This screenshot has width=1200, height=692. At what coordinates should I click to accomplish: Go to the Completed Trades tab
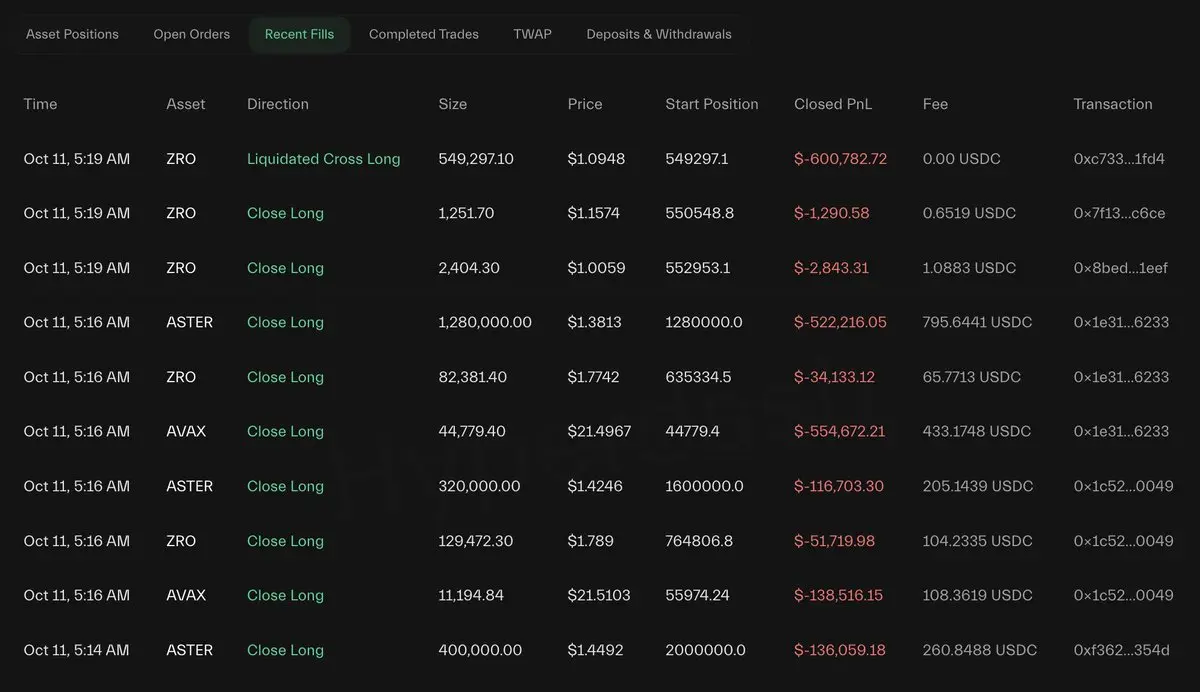pyautogui.click(x=423, y=34)
